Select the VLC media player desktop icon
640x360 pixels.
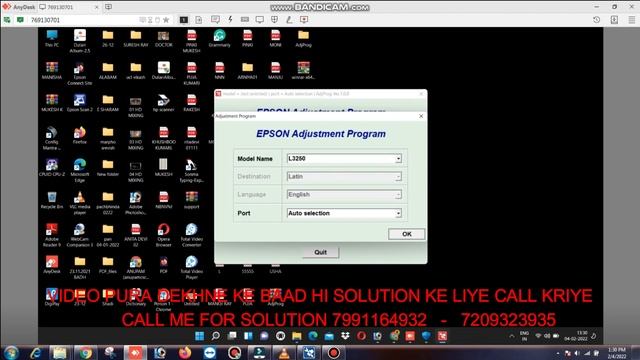pos(80,203)
